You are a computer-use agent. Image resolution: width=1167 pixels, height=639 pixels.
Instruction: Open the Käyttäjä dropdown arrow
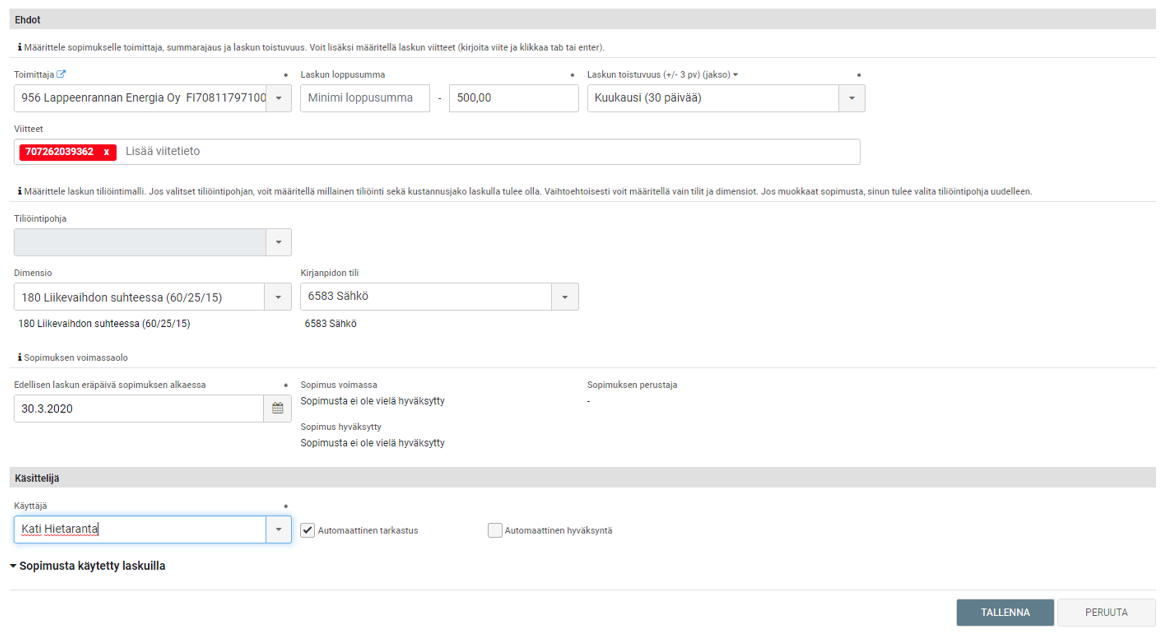278,530
